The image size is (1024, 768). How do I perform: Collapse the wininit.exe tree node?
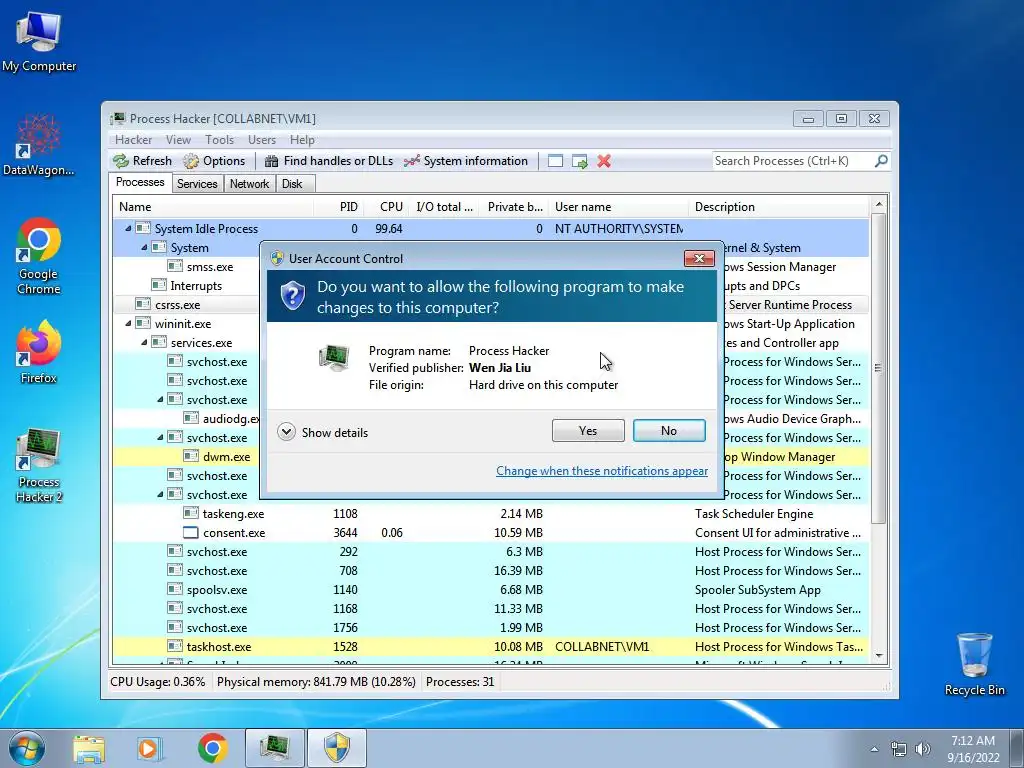(x=128, y=323)
